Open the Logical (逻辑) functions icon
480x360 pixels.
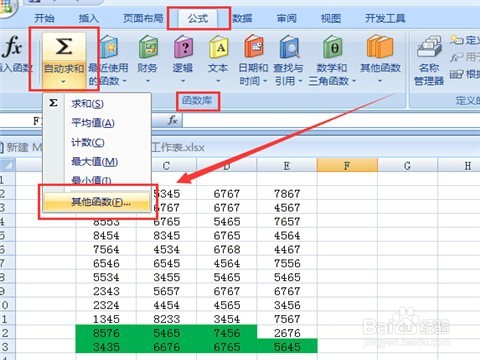point(183,47)
